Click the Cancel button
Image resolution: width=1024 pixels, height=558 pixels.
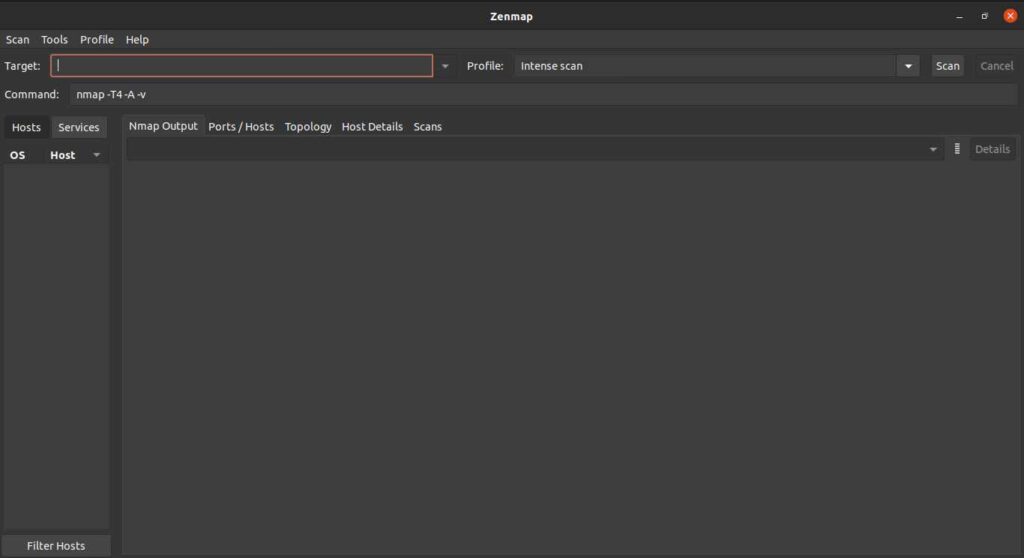tap(997, 66)
